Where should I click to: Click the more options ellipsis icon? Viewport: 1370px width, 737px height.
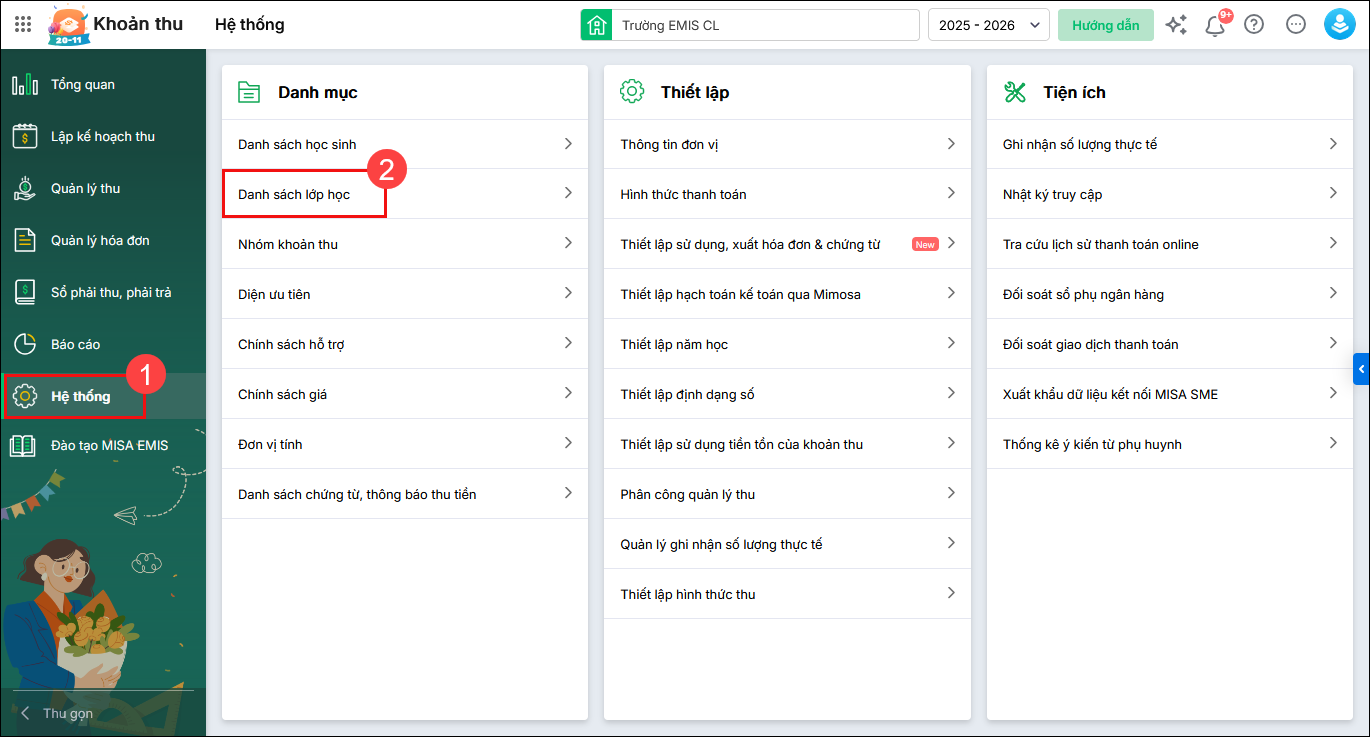tap(1296, 25)
